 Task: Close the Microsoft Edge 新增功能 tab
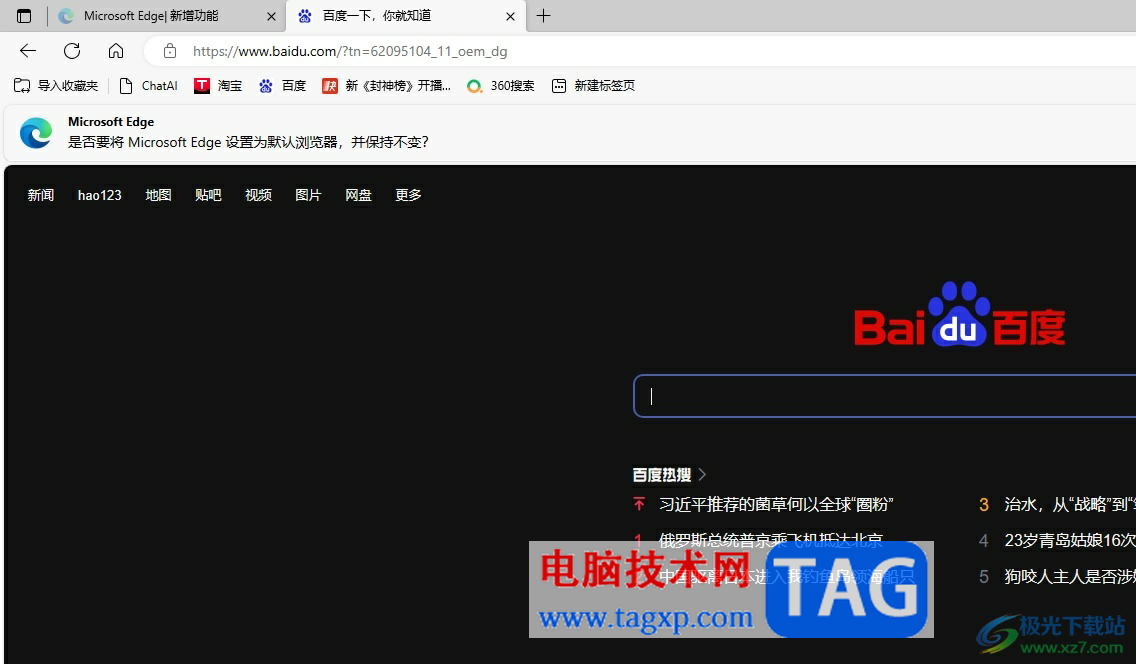(271, 16)
